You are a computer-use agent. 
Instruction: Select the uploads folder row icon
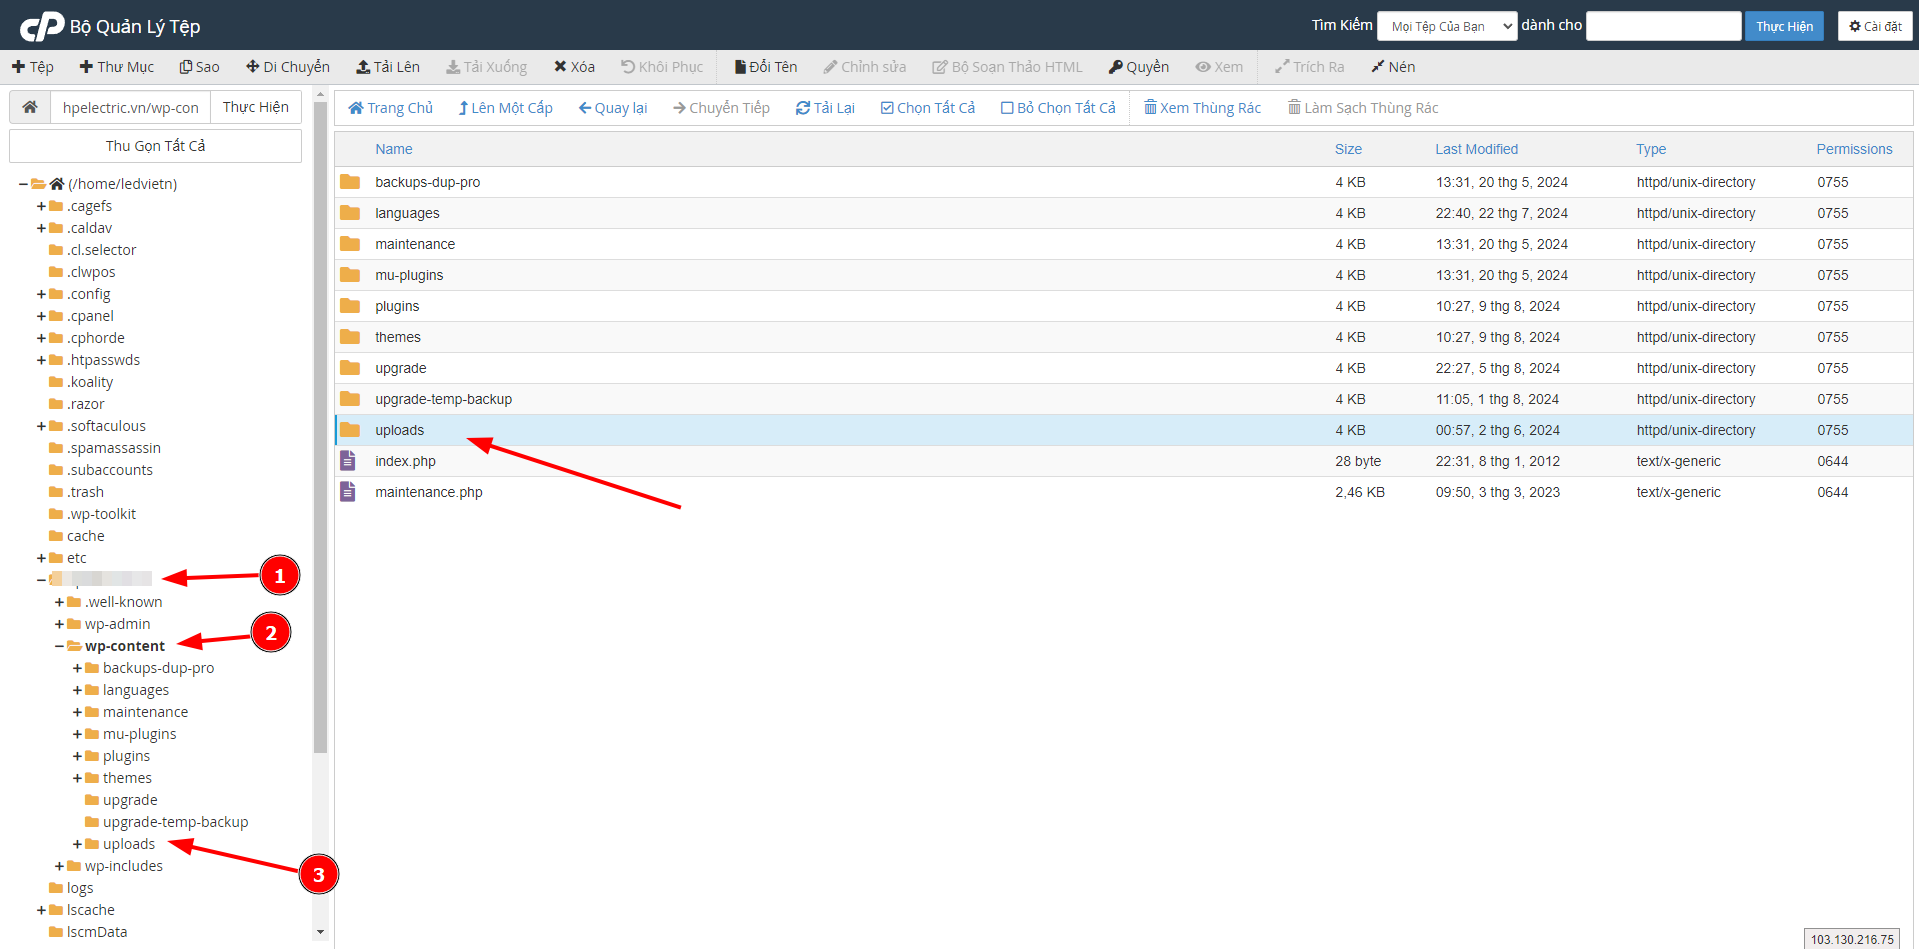(350, 430)
